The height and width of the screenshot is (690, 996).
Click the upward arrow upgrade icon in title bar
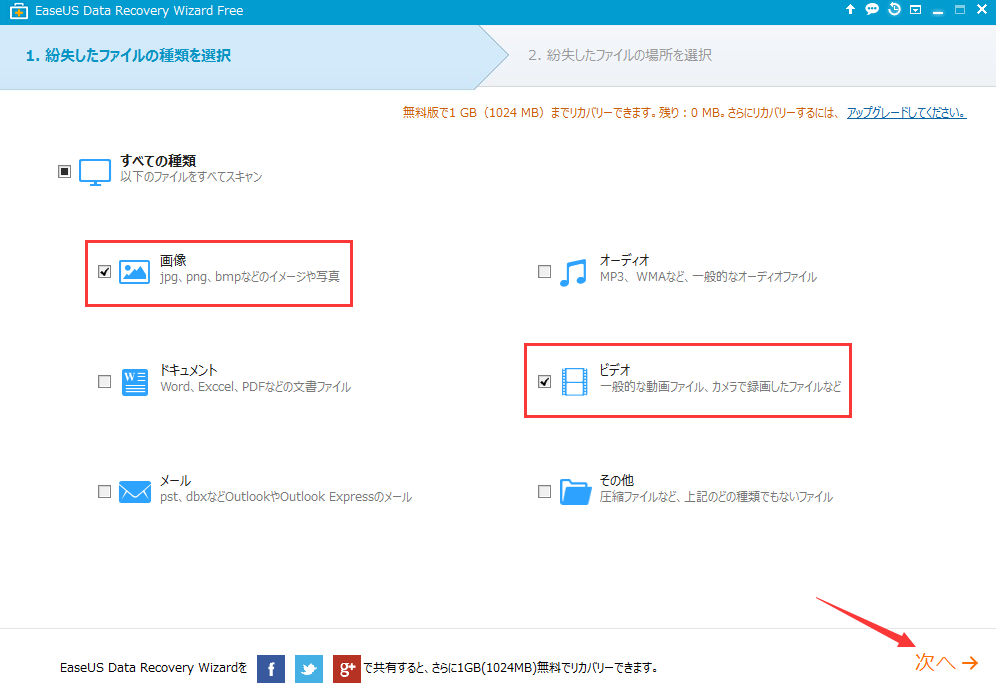pyautogui.click(x=850, y=10)
